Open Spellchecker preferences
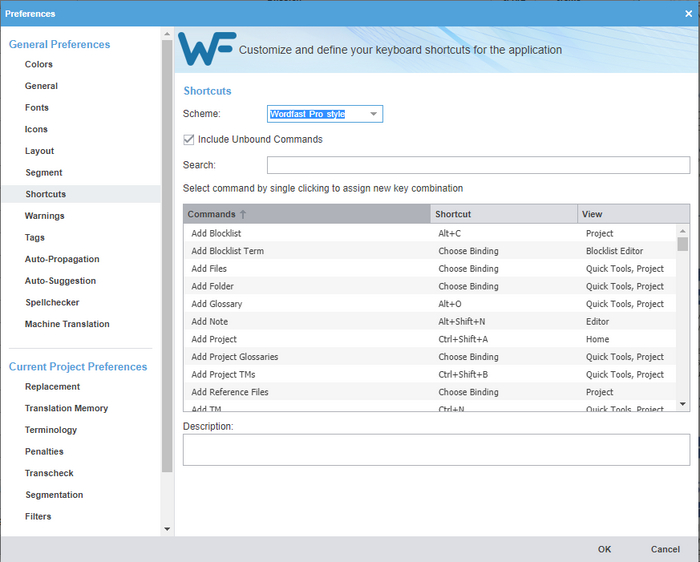This screenshot has height=562, width=700. click(52, 302)
